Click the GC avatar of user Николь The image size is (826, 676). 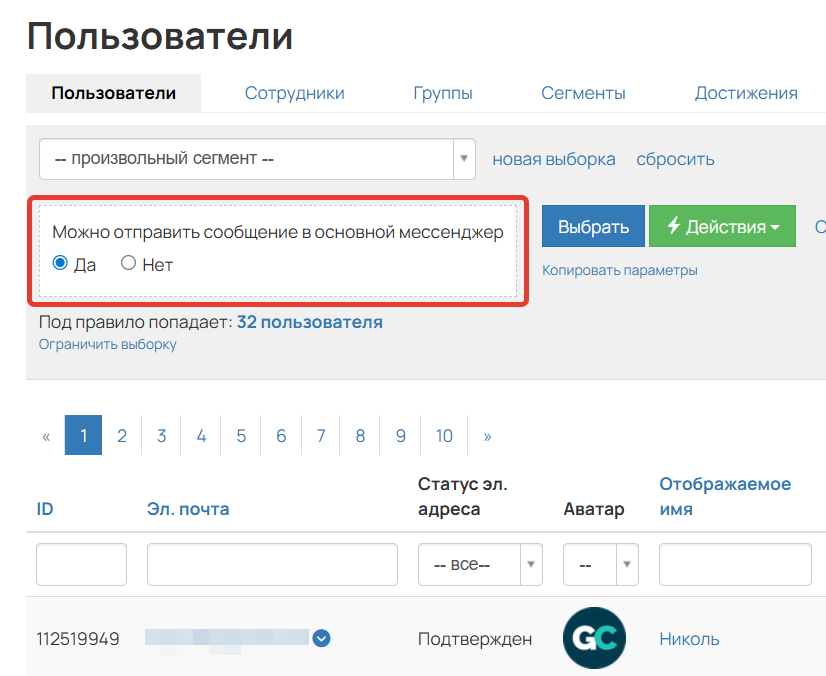[594, 637]
